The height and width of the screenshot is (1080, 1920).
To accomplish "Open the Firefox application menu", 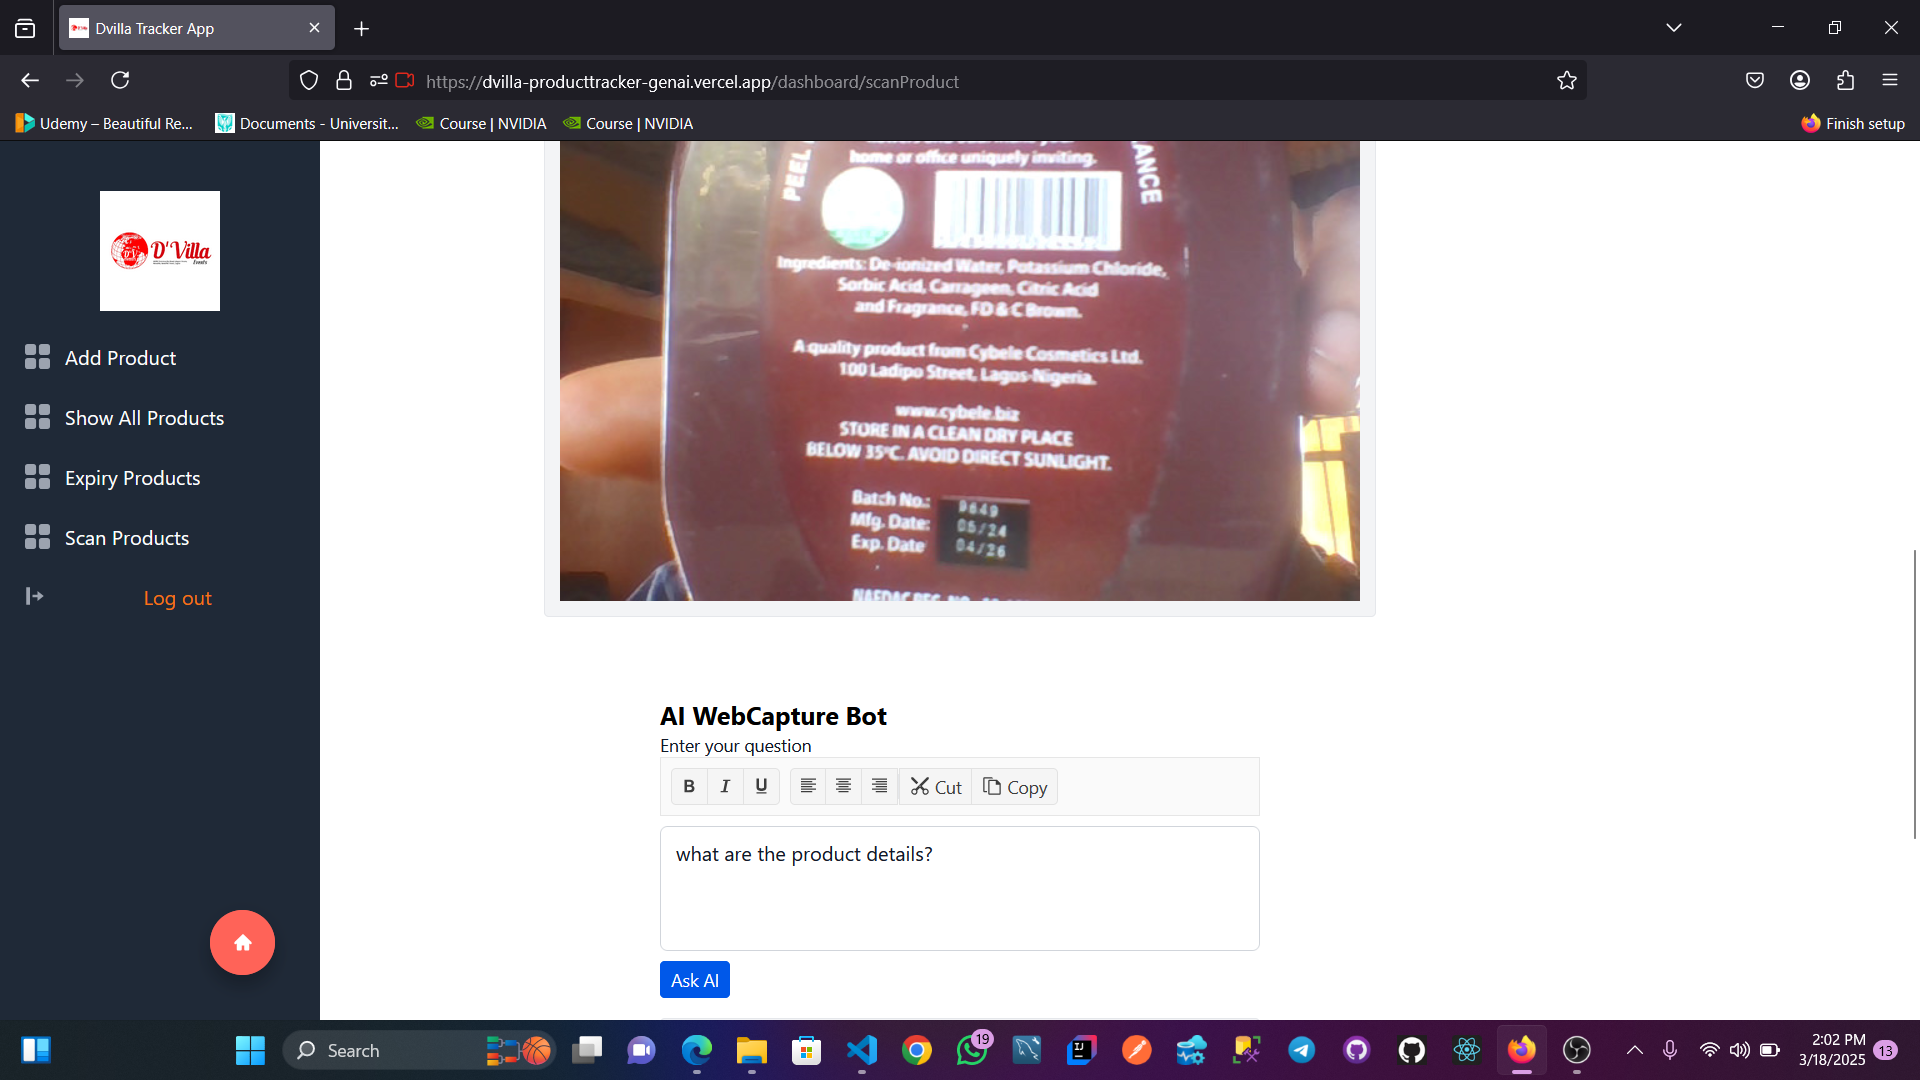I will click(x=1890, y=81).
